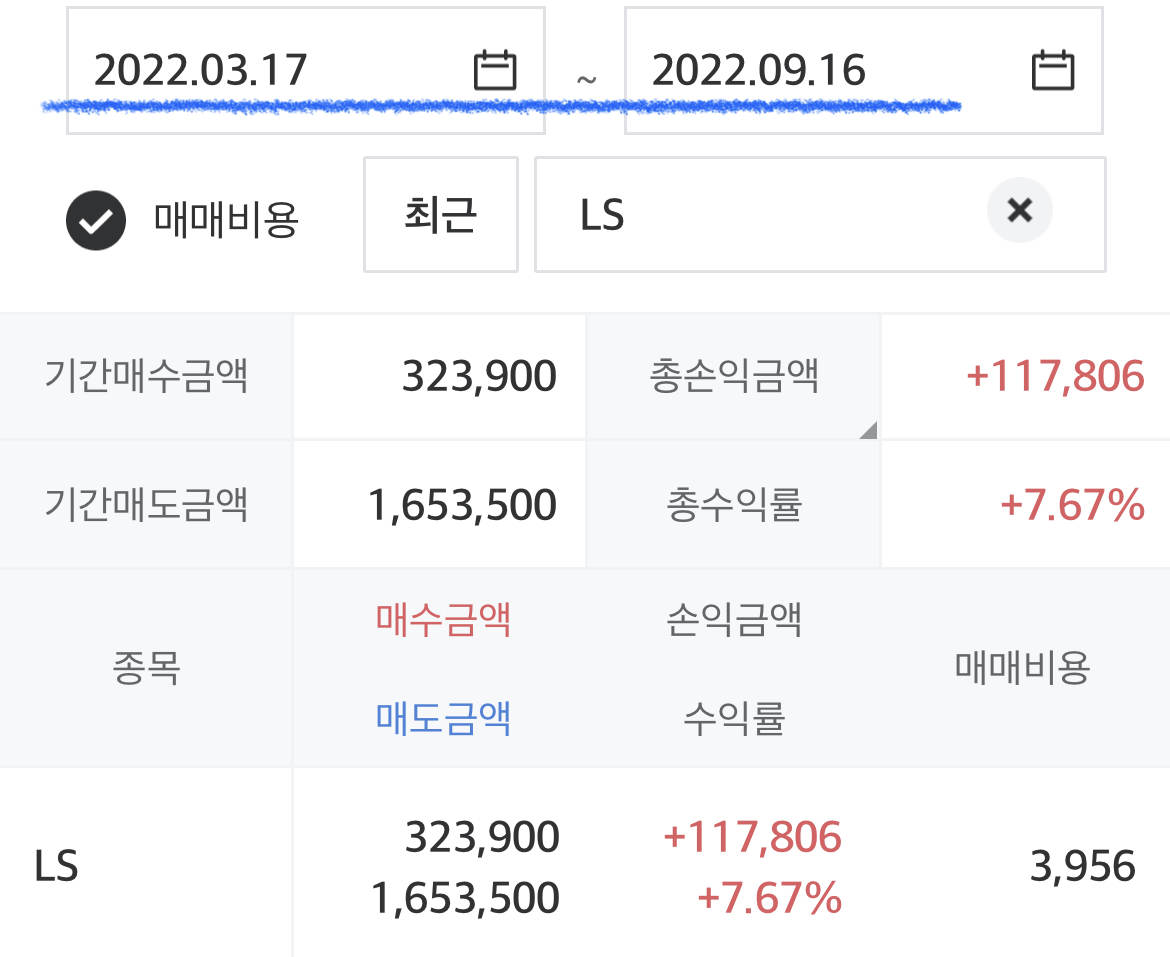Click the LS stock search field
1170x957 pixels.
pos(820,215)
